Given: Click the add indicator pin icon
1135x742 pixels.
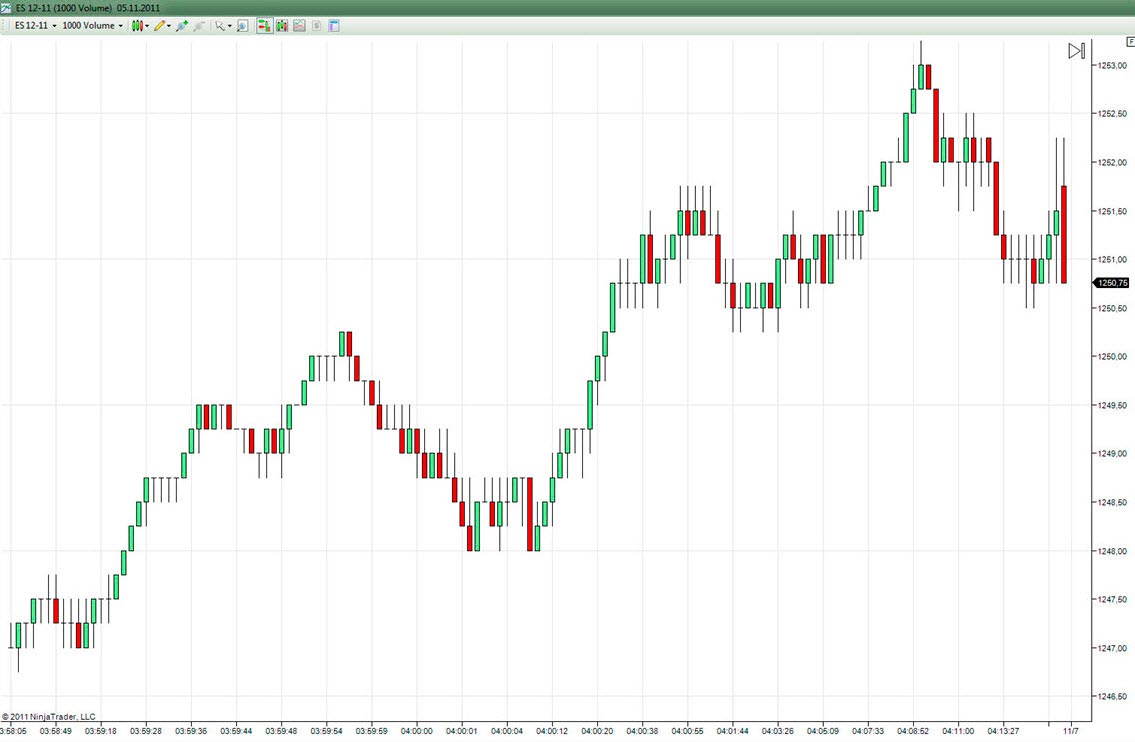Looking at the screenshot, I should point(182,25).
